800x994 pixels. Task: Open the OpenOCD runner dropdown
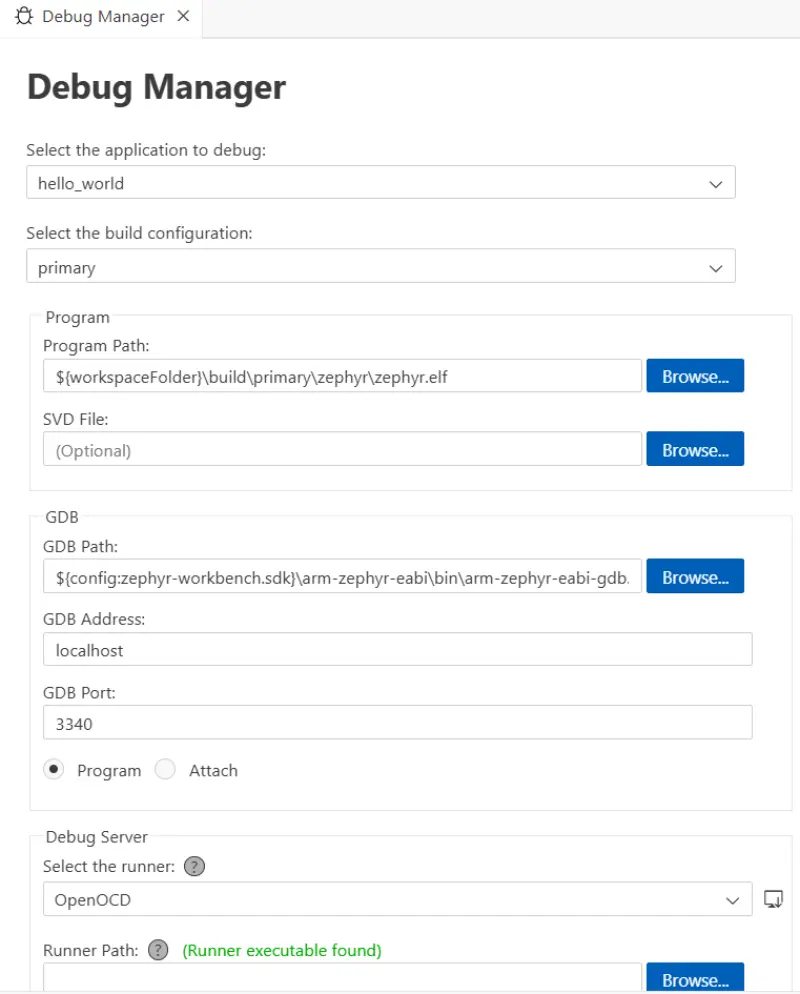coord(397,899)
